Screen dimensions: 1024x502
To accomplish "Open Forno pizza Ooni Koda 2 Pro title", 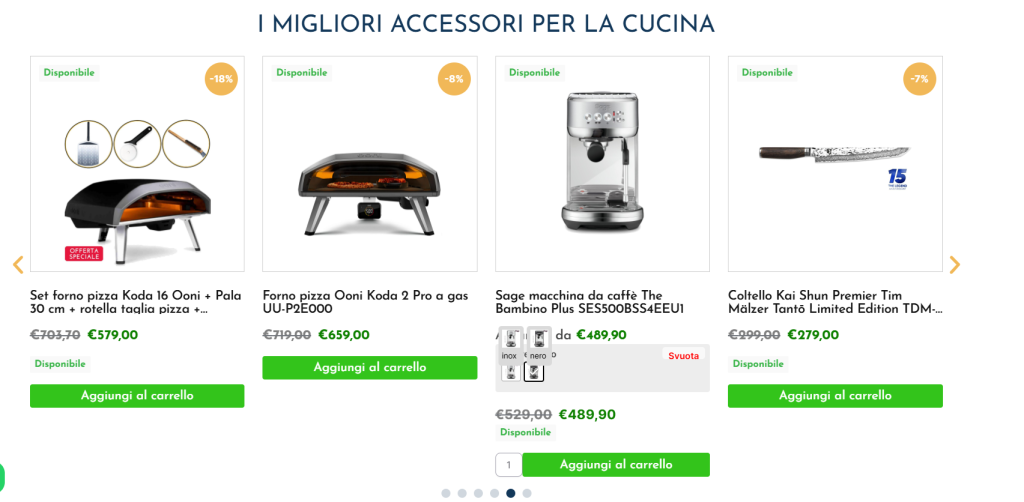I will point(366,302).
